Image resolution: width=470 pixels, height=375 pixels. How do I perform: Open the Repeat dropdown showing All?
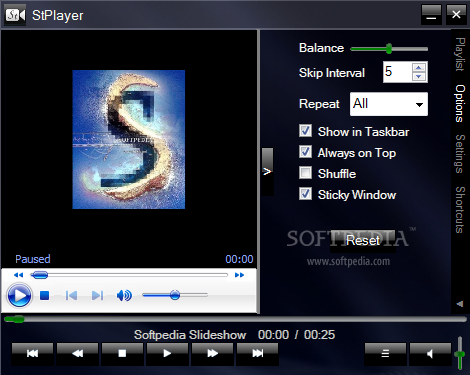coord(389,104)
